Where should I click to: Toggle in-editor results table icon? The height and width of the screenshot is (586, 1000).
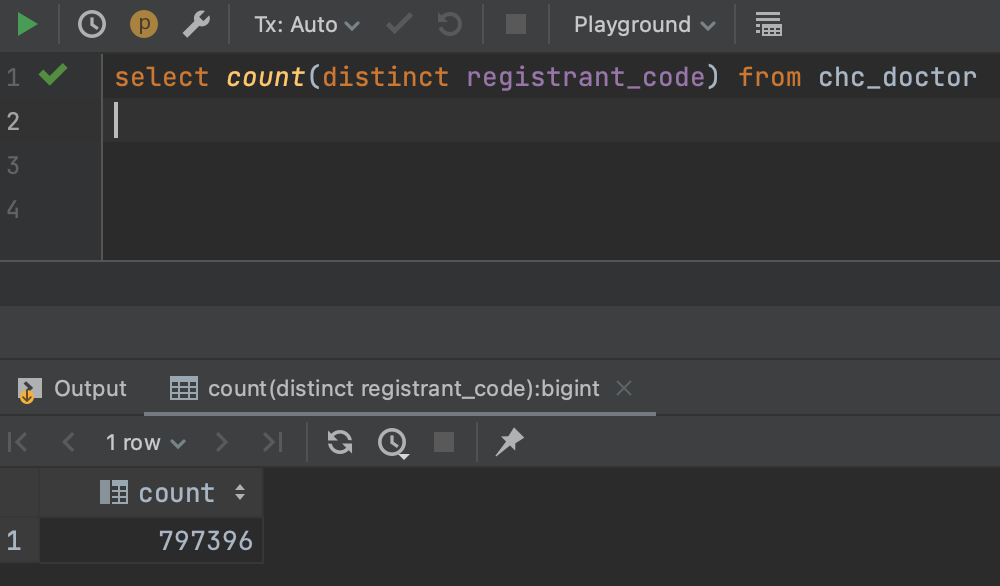pyautogui.click(x=768, y=25)
